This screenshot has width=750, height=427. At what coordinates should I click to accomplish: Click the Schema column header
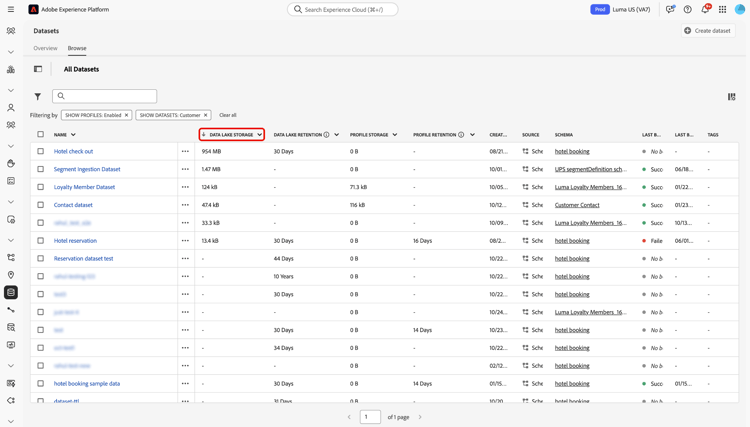pos(563,135)
